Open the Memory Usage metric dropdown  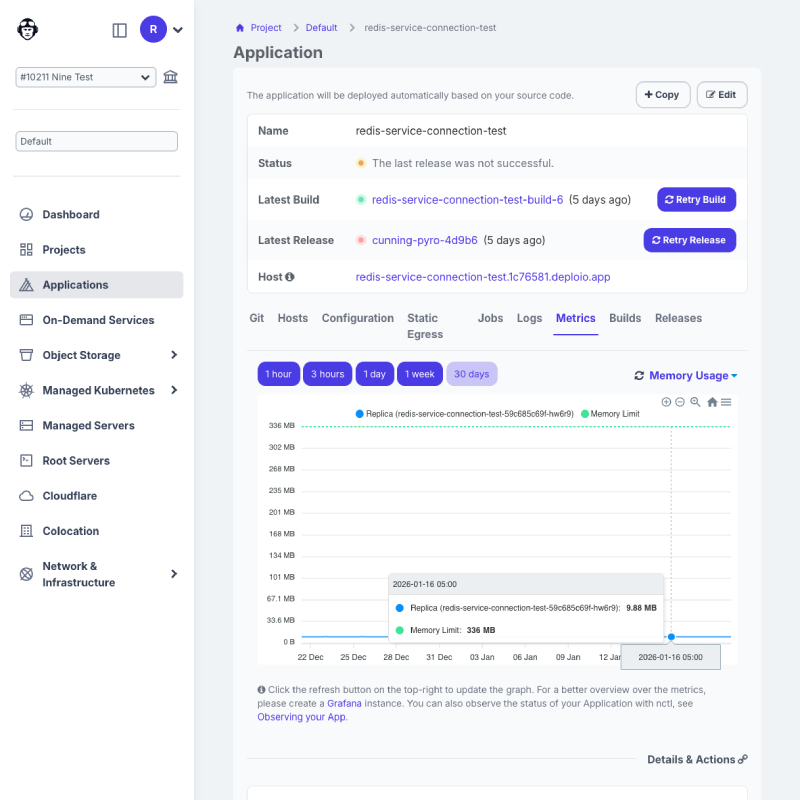pyautogui.click(x=693, y=376)
